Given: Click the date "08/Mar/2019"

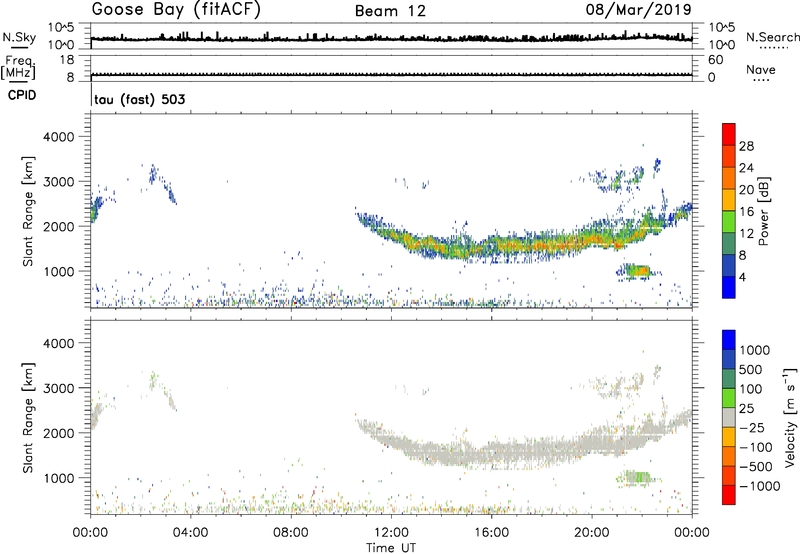Looking at the screenshot, I should [x=638, y=9].
